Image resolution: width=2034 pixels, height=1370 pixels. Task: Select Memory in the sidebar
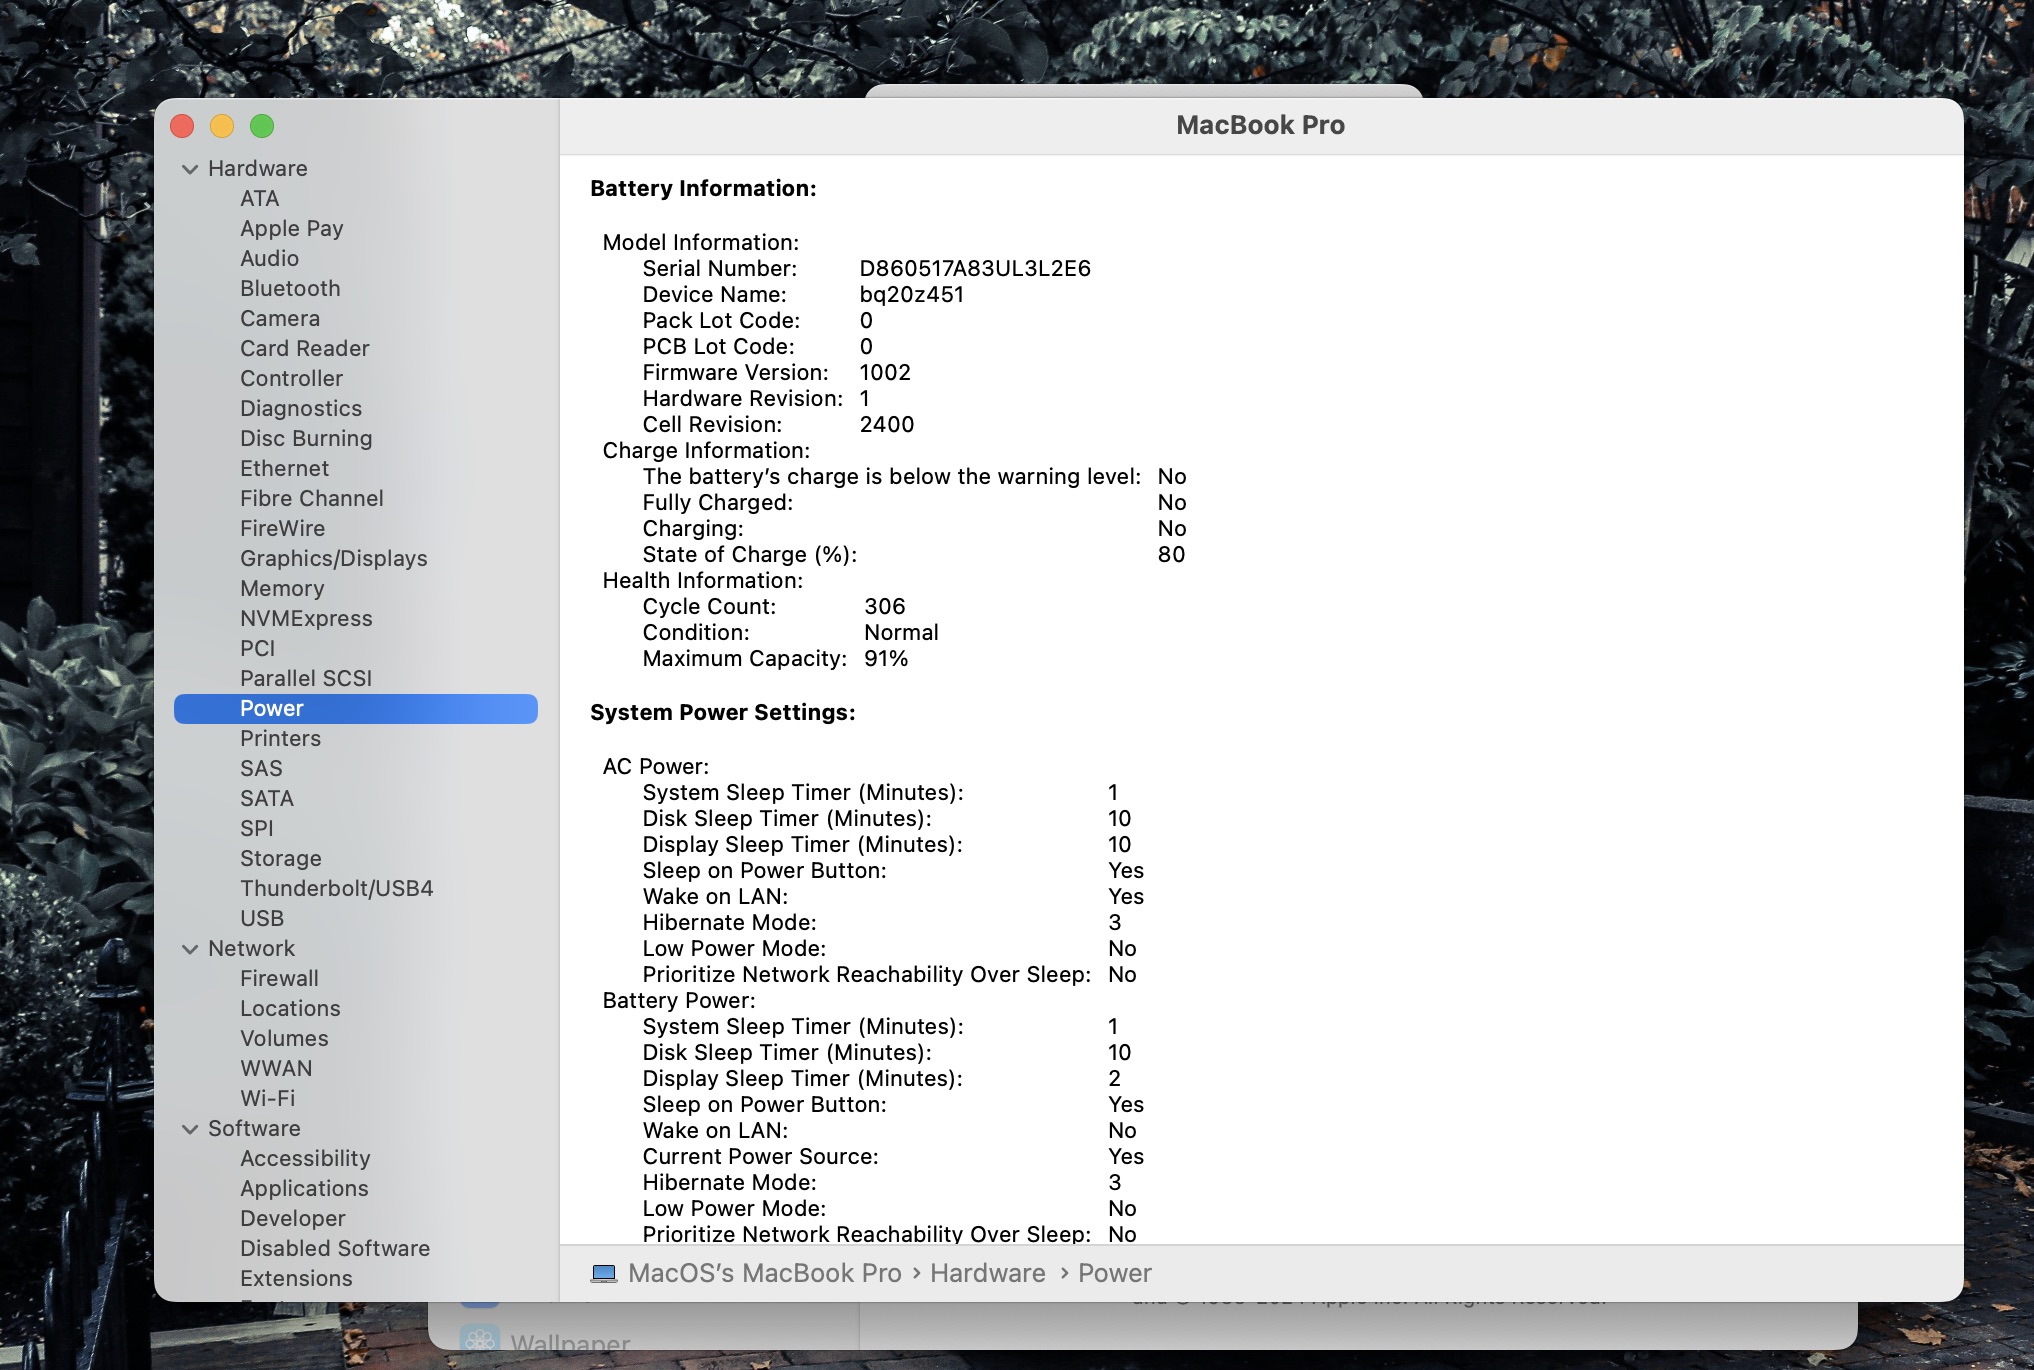click(282, 588)
